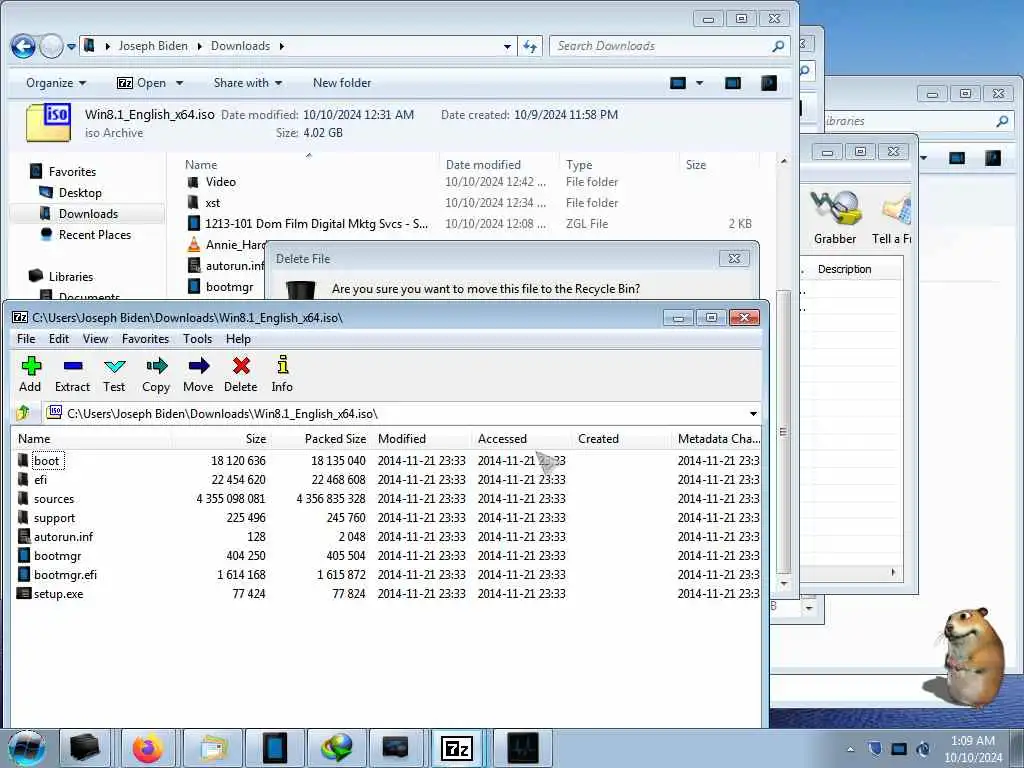The width and height of the screenshot is (1024, 768).
Task: Open the Share with dropdown
Action: (x=248, y=83)
